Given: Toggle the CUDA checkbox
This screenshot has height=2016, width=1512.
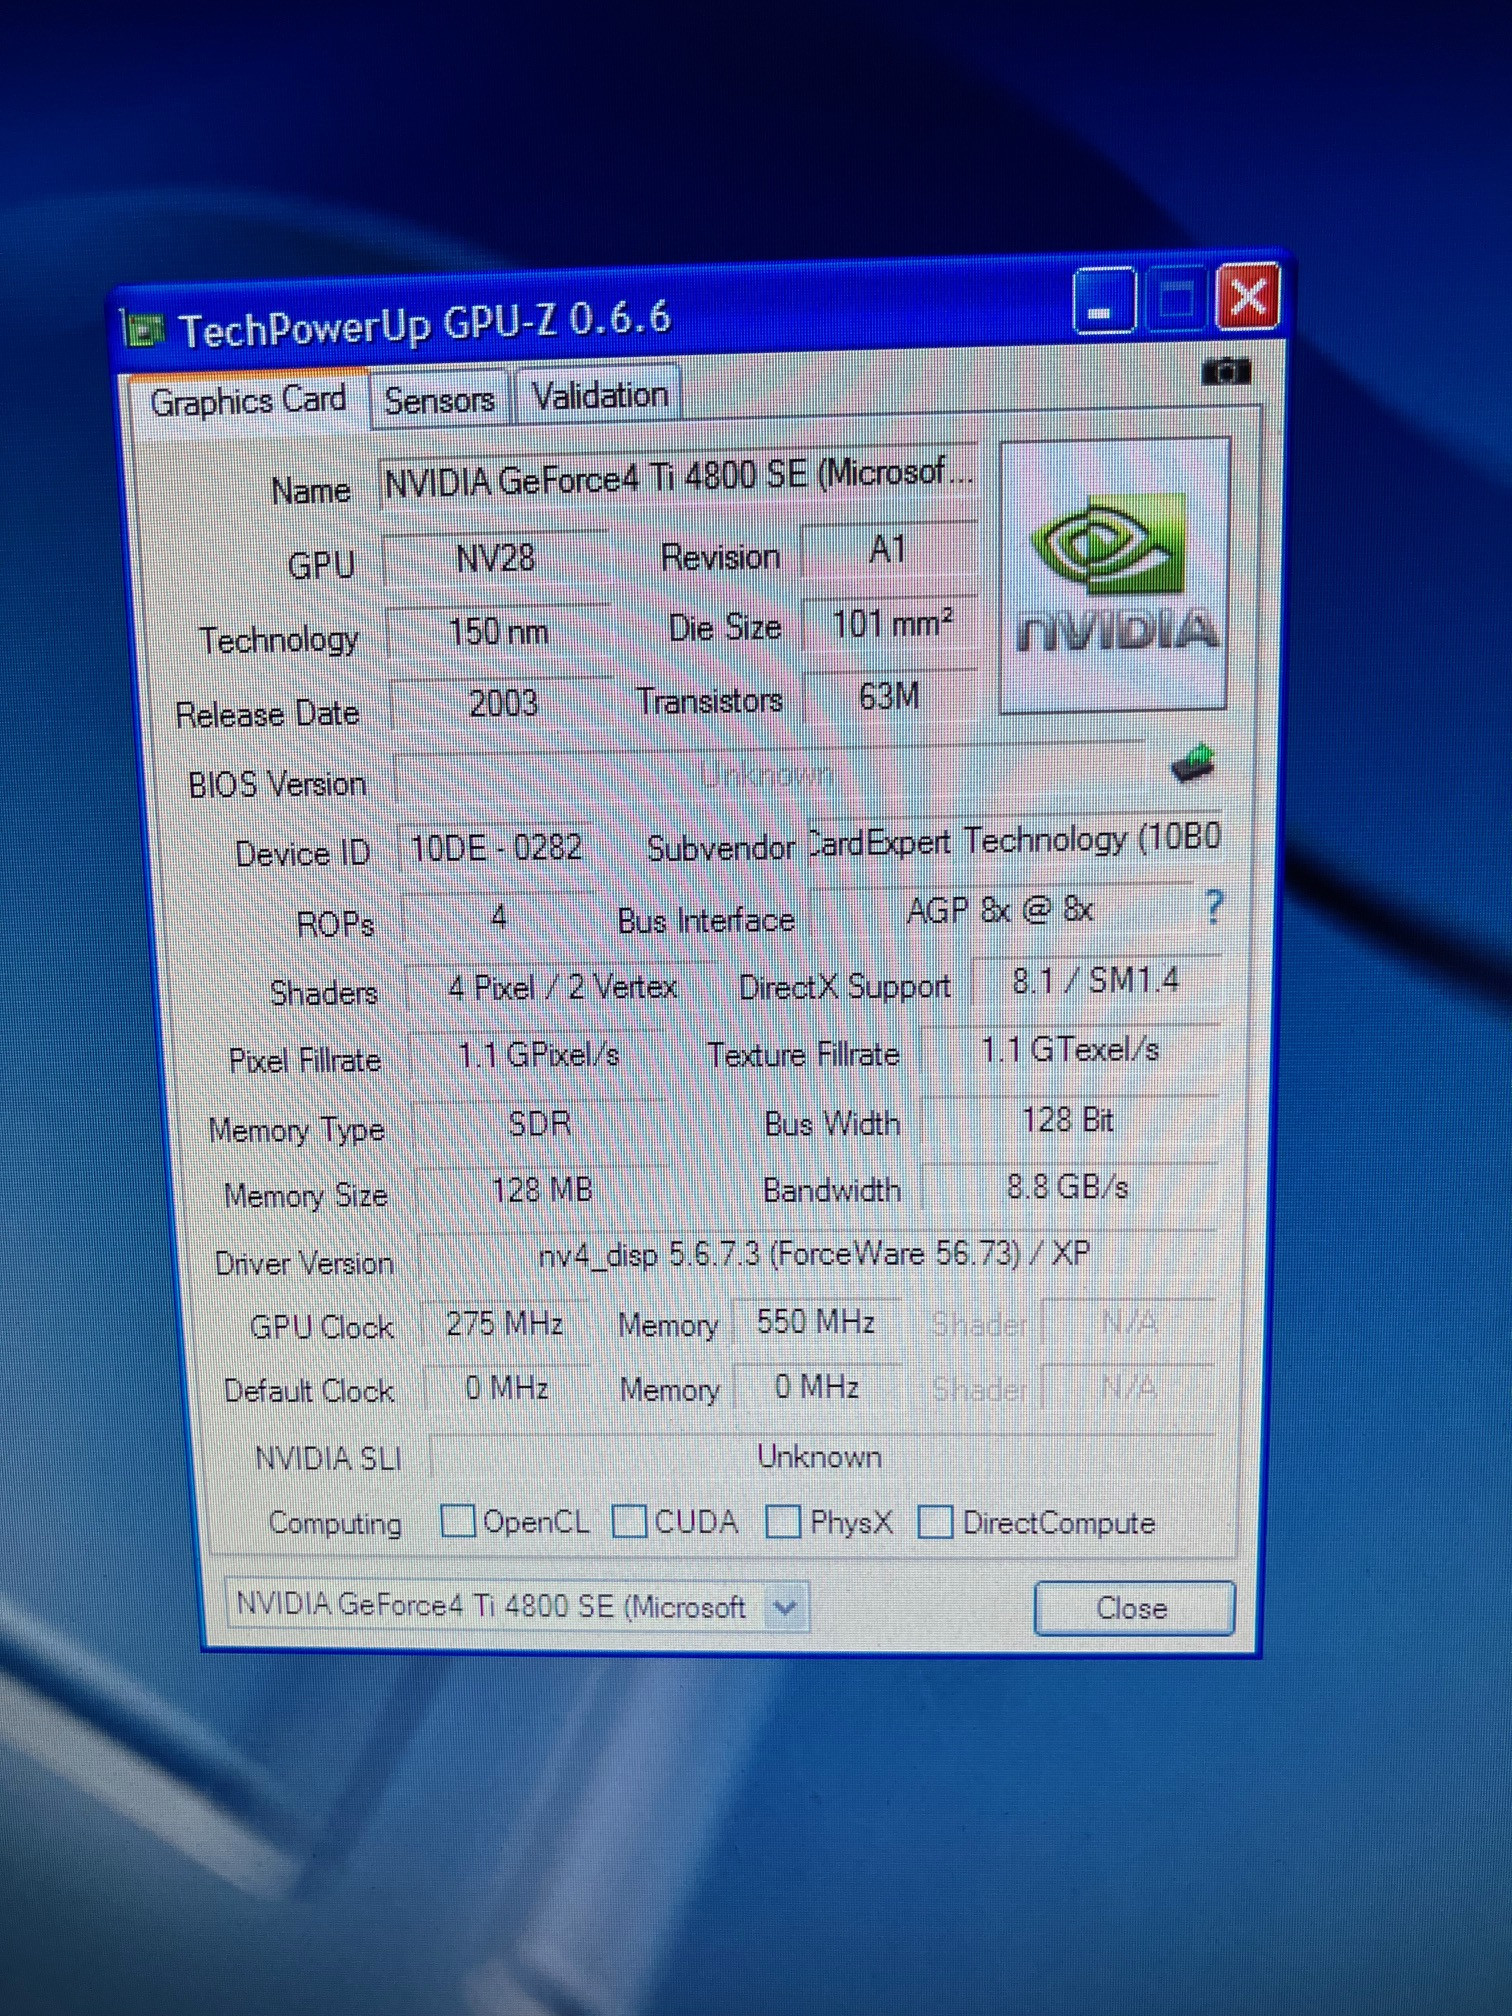Looking at the screenshot, I should [x=629, y=1522].
